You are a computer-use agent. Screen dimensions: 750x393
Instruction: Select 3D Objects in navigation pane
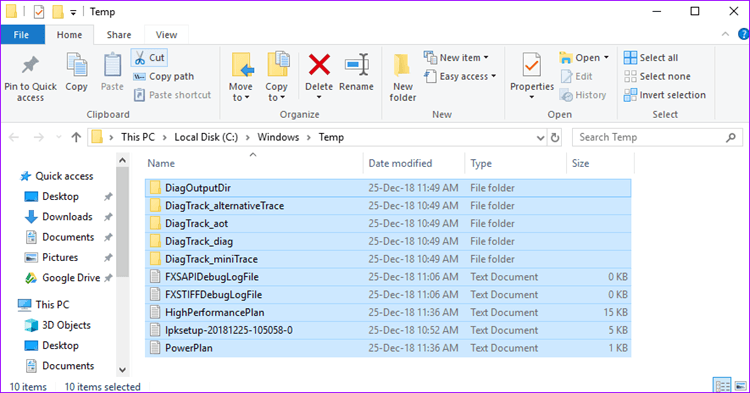click(57, 325)
